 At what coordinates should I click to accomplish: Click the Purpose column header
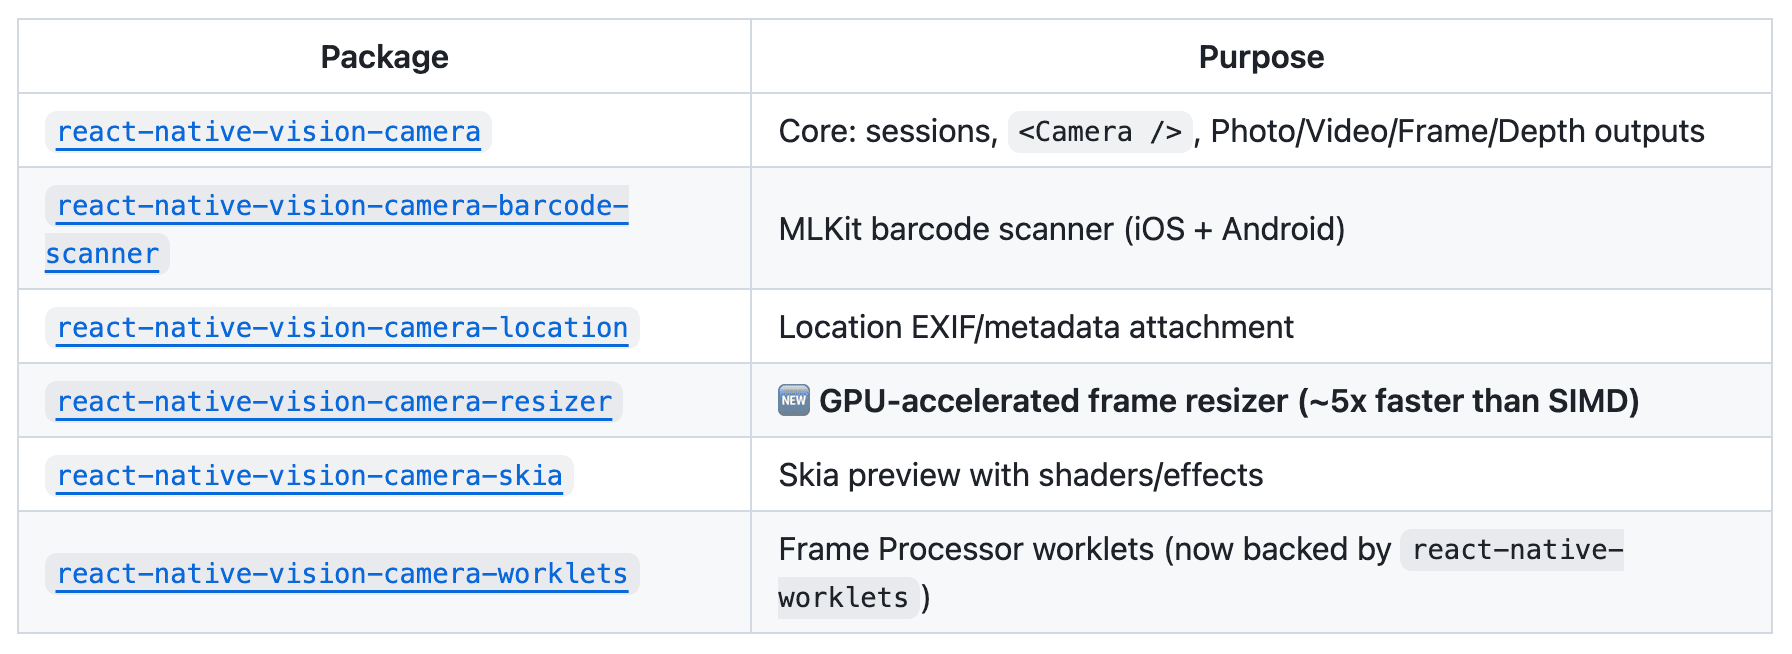click(x=1261, y=57)
